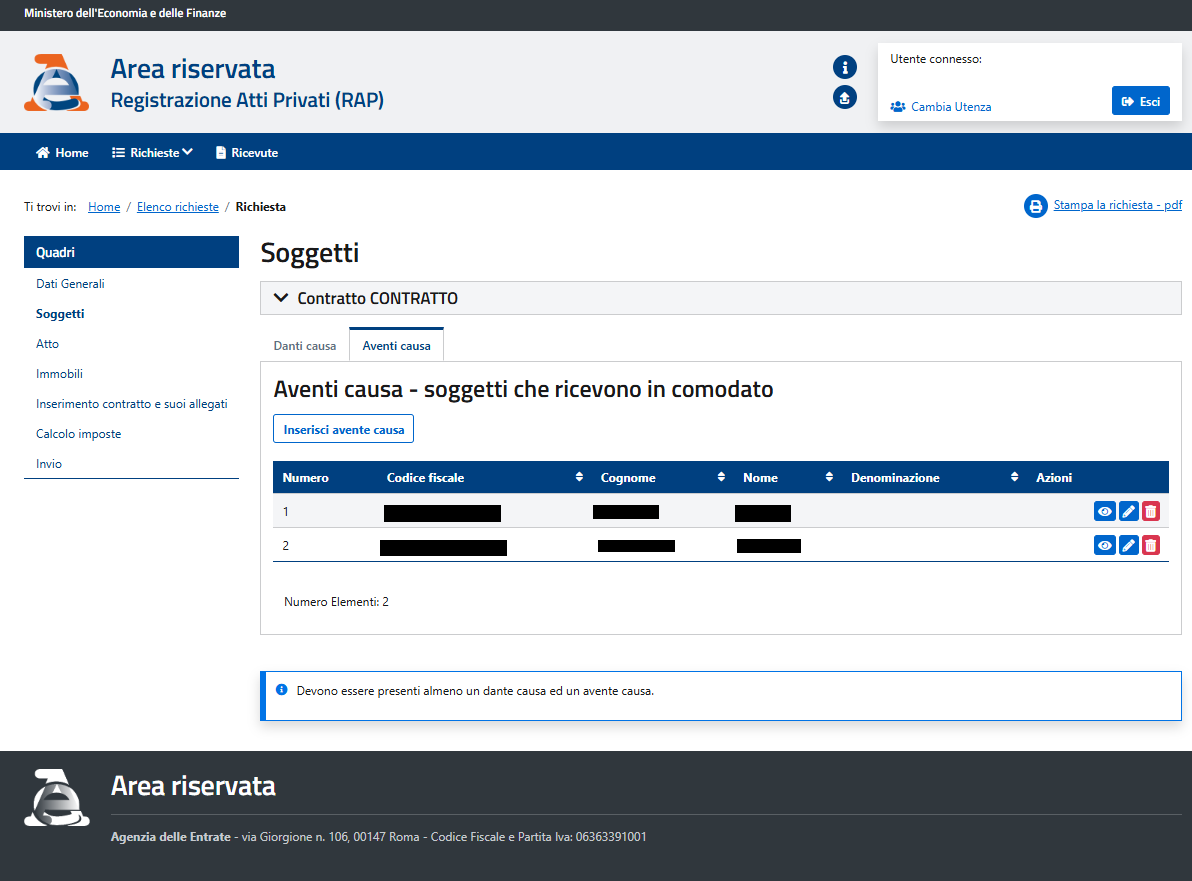This screenshot has width=1192, height=881.
Task: Click Numero Elementi: 2 text
Action: click(336, 601)
